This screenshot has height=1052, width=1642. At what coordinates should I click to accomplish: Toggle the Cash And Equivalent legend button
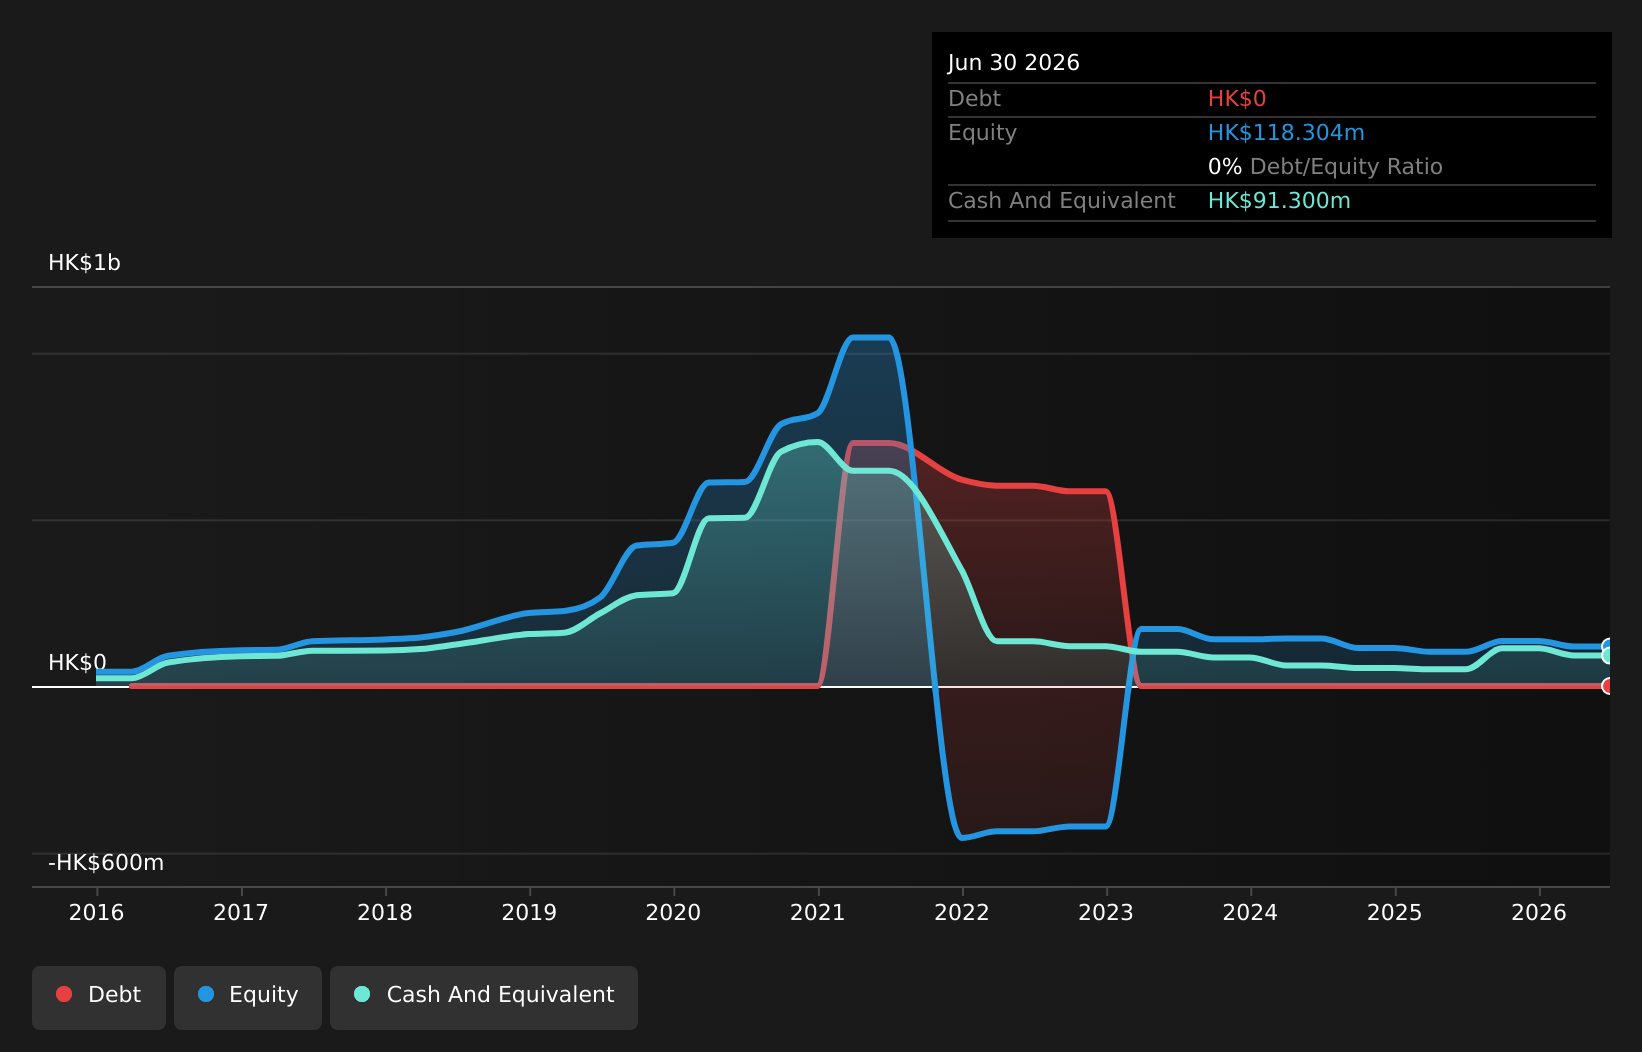click(484, 997)
